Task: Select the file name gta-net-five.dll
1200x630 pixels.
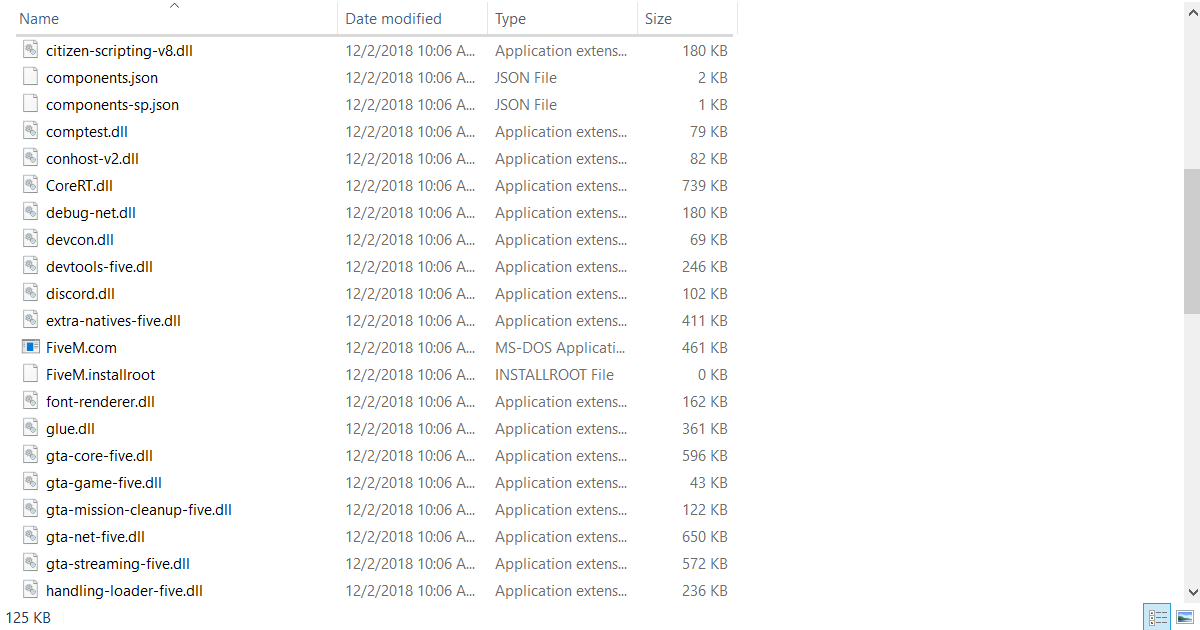Action: coord(95,537)
